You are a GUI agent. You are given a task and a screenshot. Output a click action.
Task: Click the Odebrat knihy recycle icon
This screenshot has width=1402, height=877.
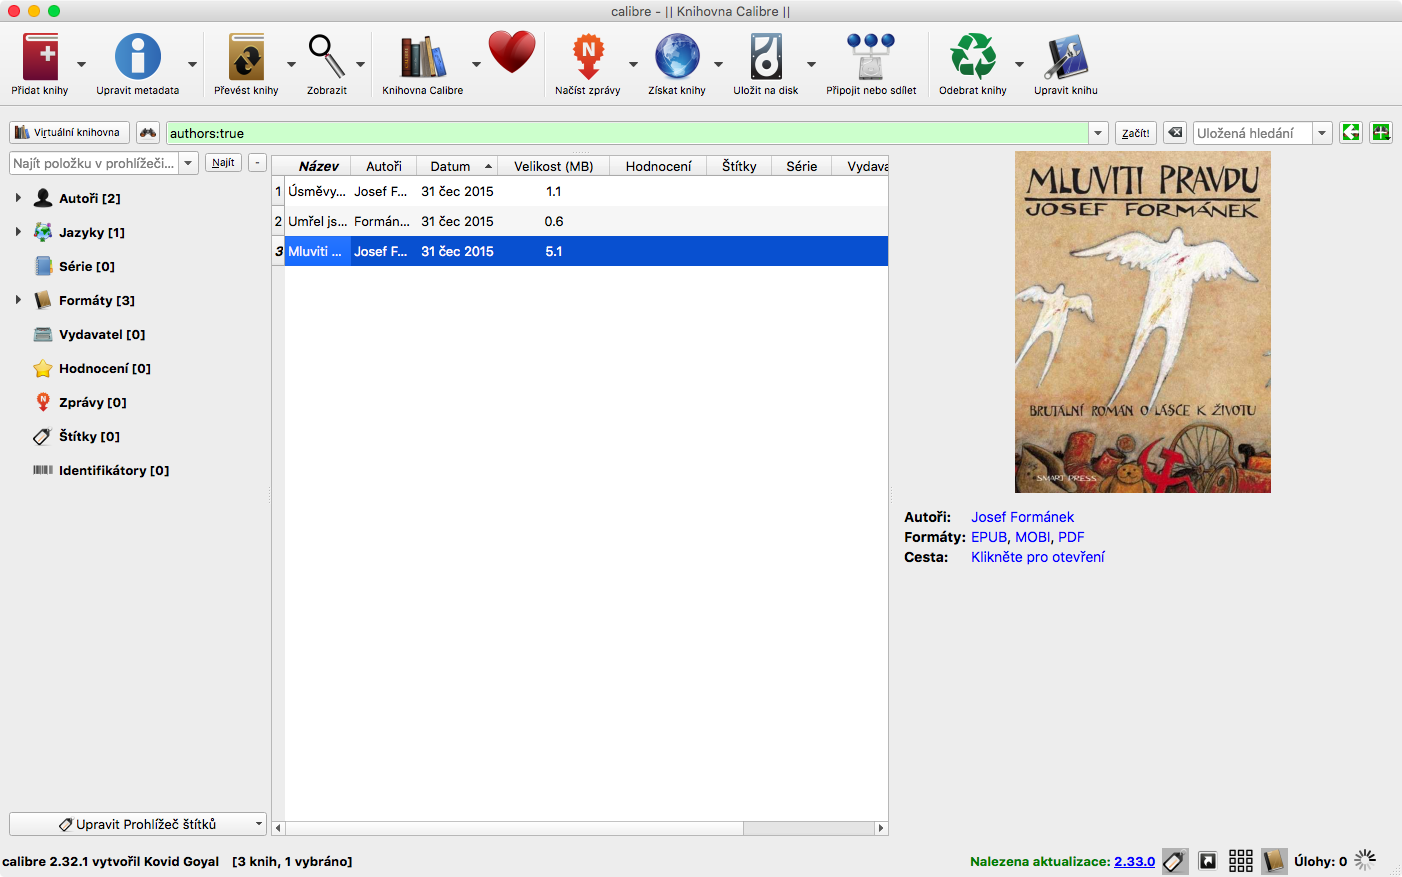click(x=973, y=57)
